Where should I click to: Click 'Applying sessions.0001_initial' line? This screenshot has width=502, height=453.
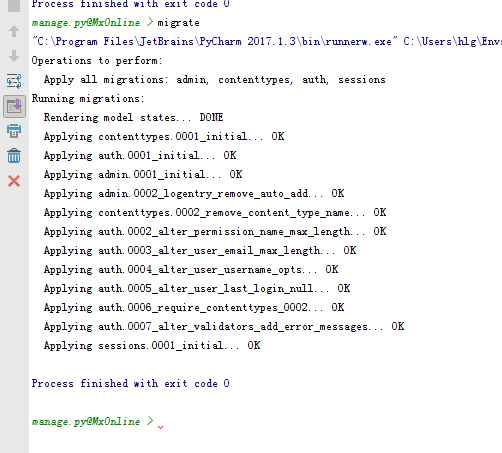click(x=152, y=346)
